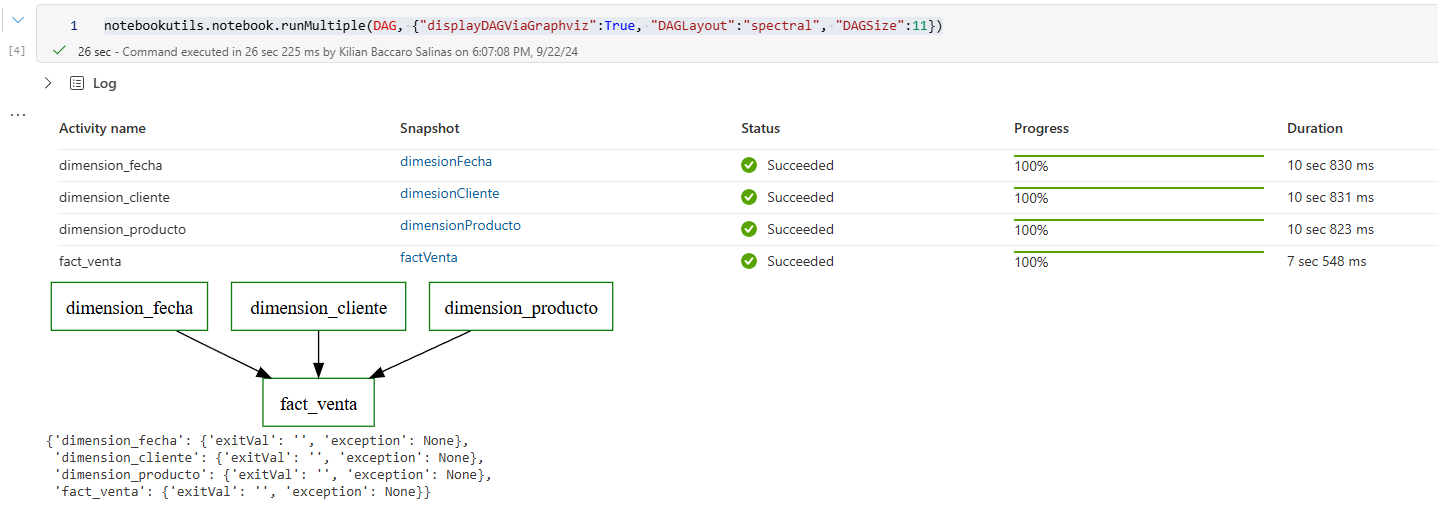The image size is (1438, 514).
Task: Click the dimension_cliente Succeeded status icon
Action: click(749, 197)
